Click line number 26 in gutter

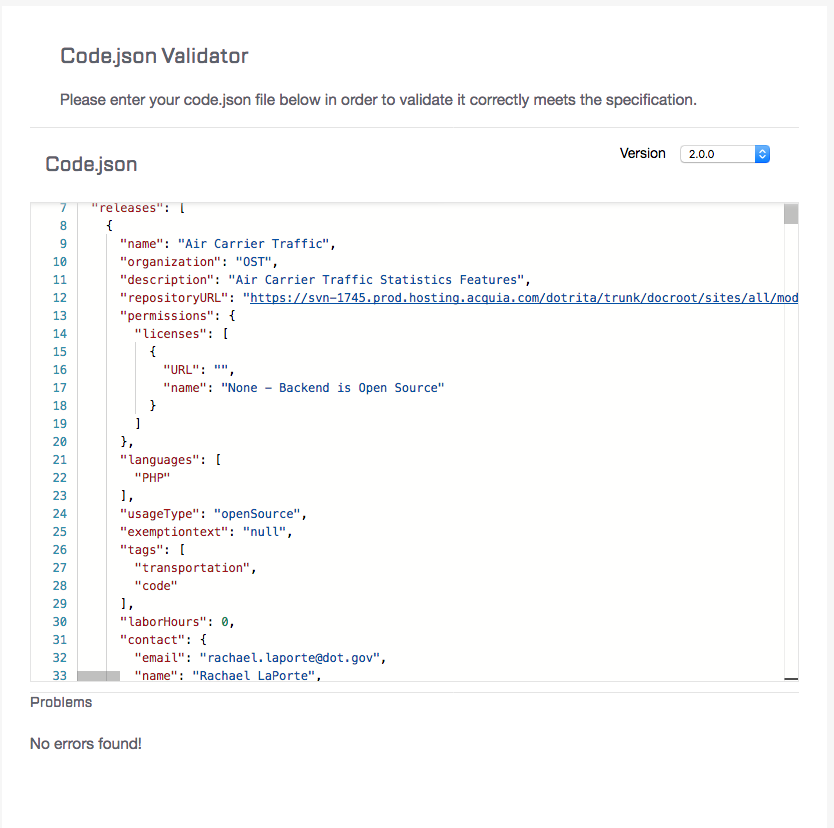(x=60, y=550)
